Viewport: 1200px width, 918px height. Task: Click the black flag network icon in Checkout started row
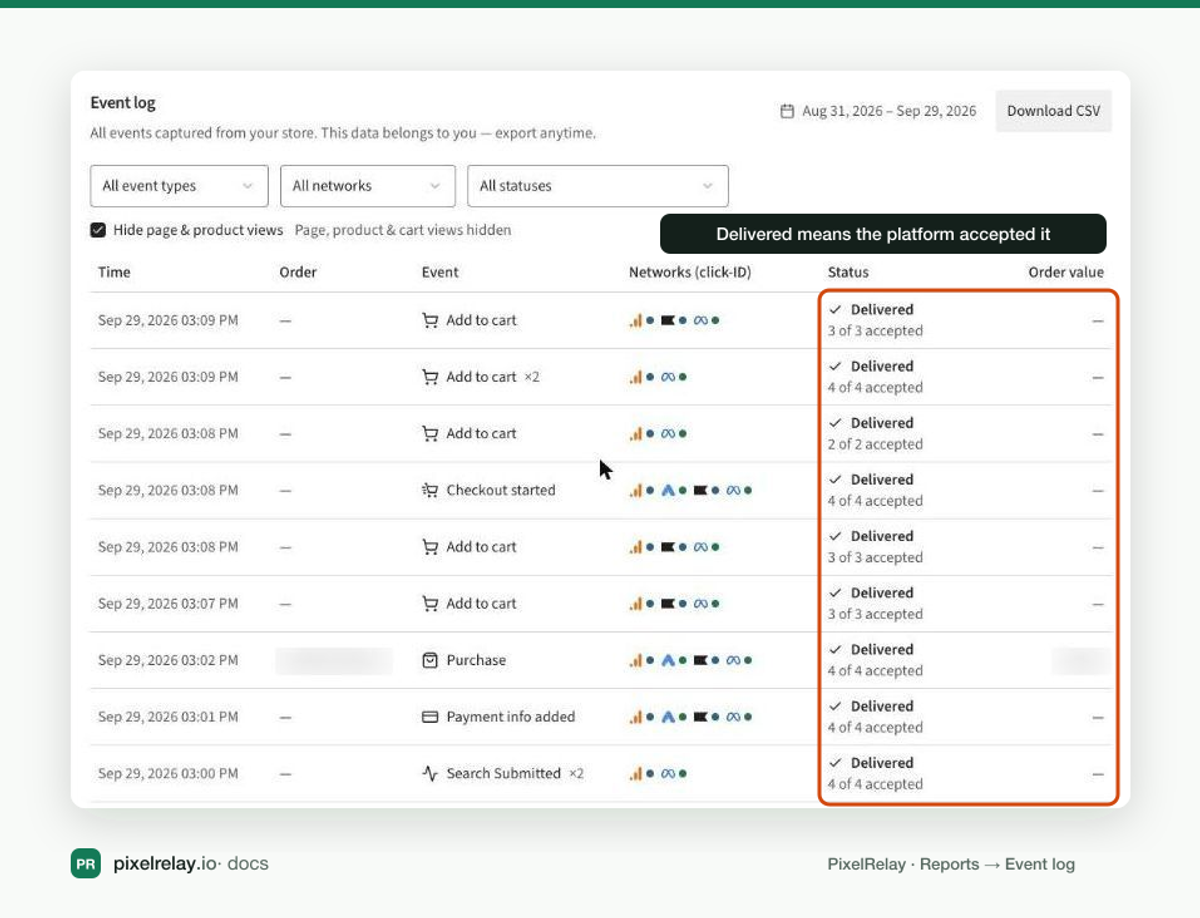click(x=701, y=491)
